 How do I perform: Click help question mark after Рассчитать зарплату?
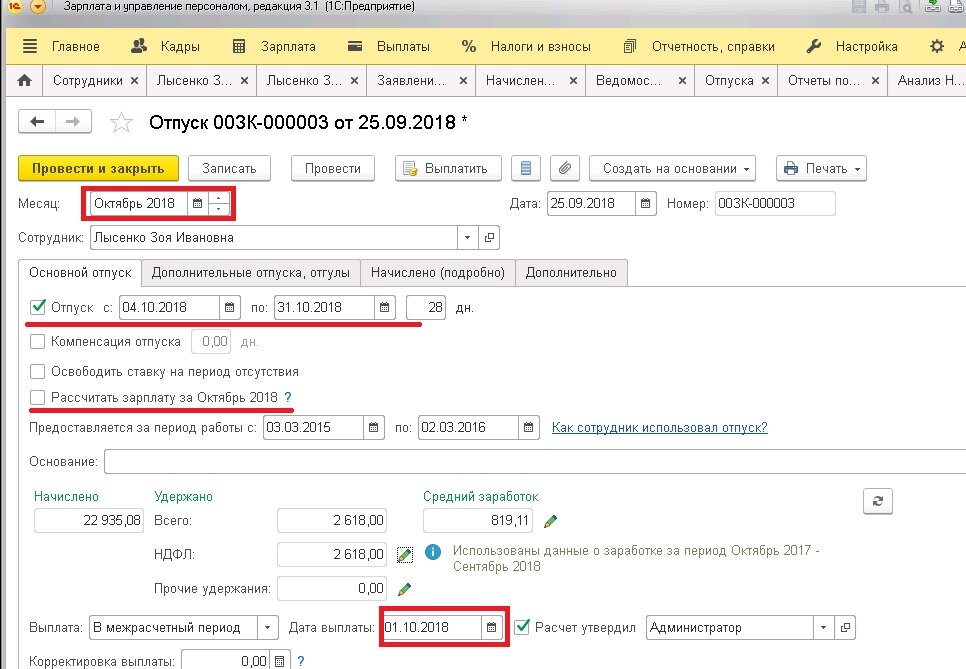[288, 398]
